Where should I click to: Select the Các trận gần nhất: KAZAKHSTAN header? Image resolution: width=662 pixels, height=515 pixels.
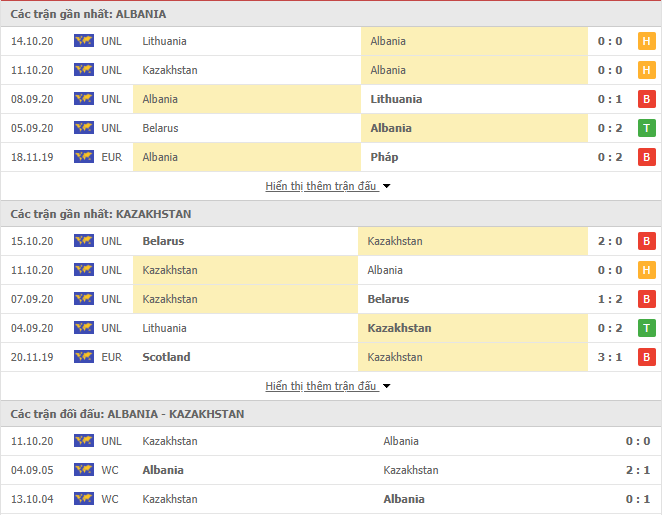331,214
